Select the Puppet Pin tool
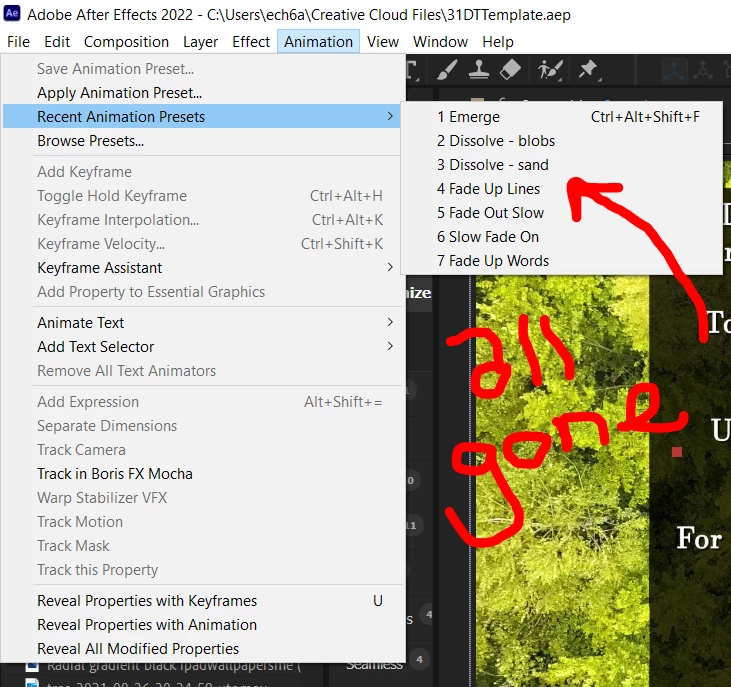Image resolution: width=731 pixels, height=687 pixels. click(588, 70)
